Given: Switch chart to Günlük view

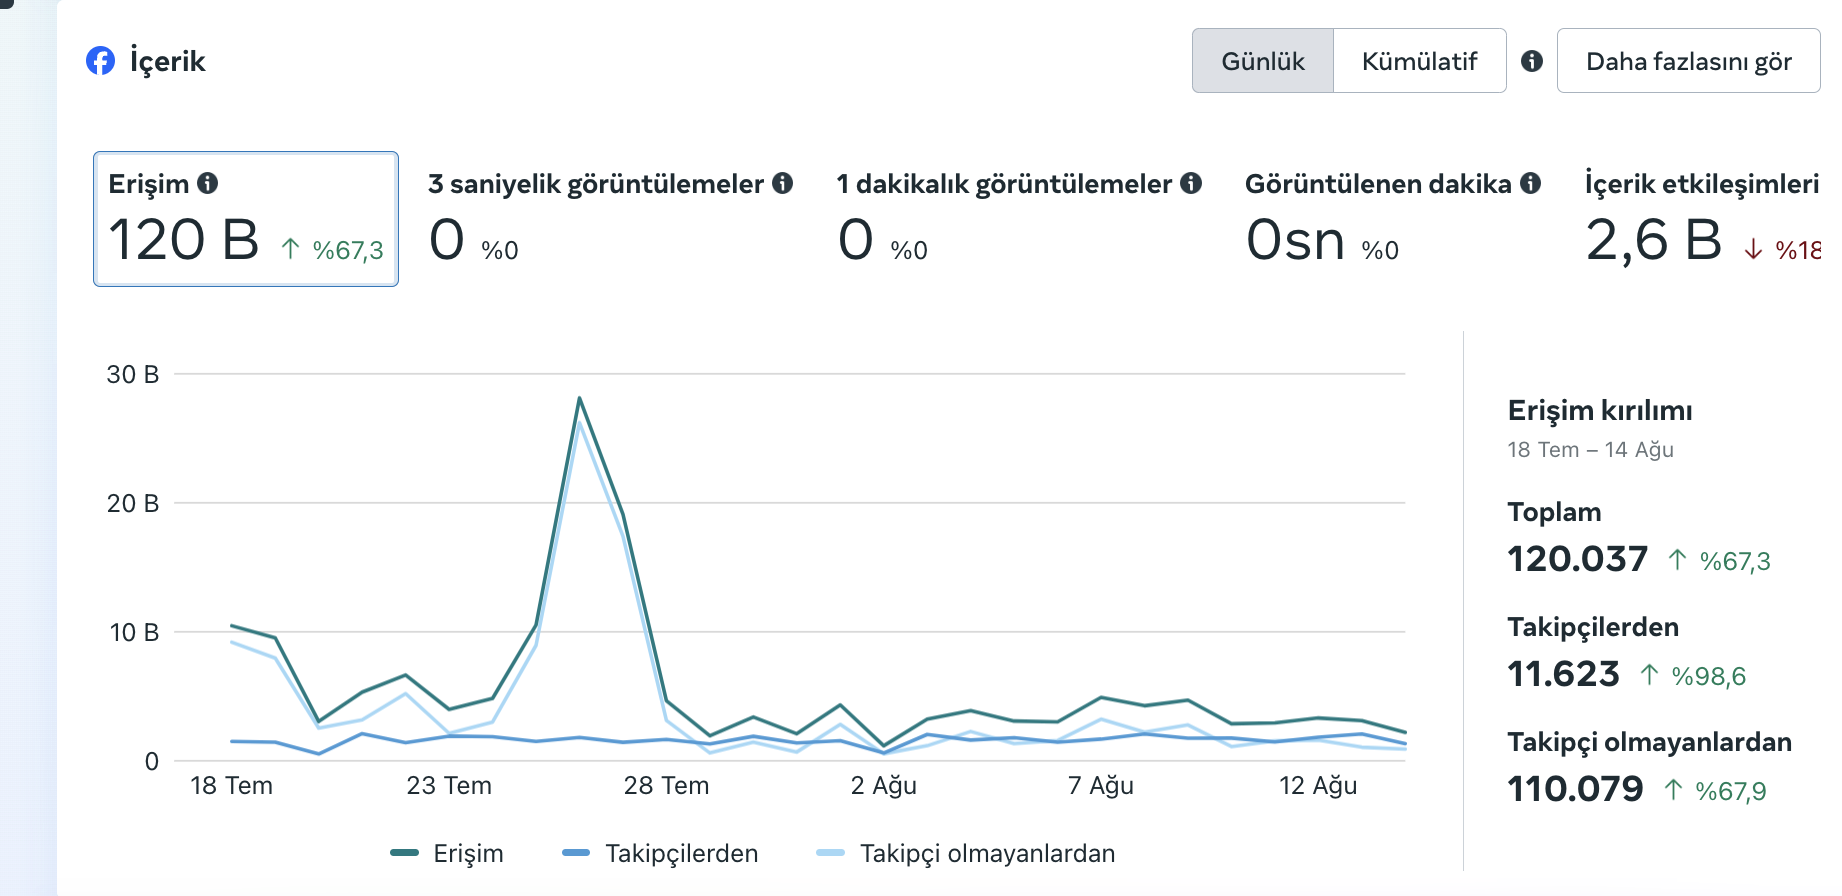Looking at the screenshot, I should [x=1263, y=61].
